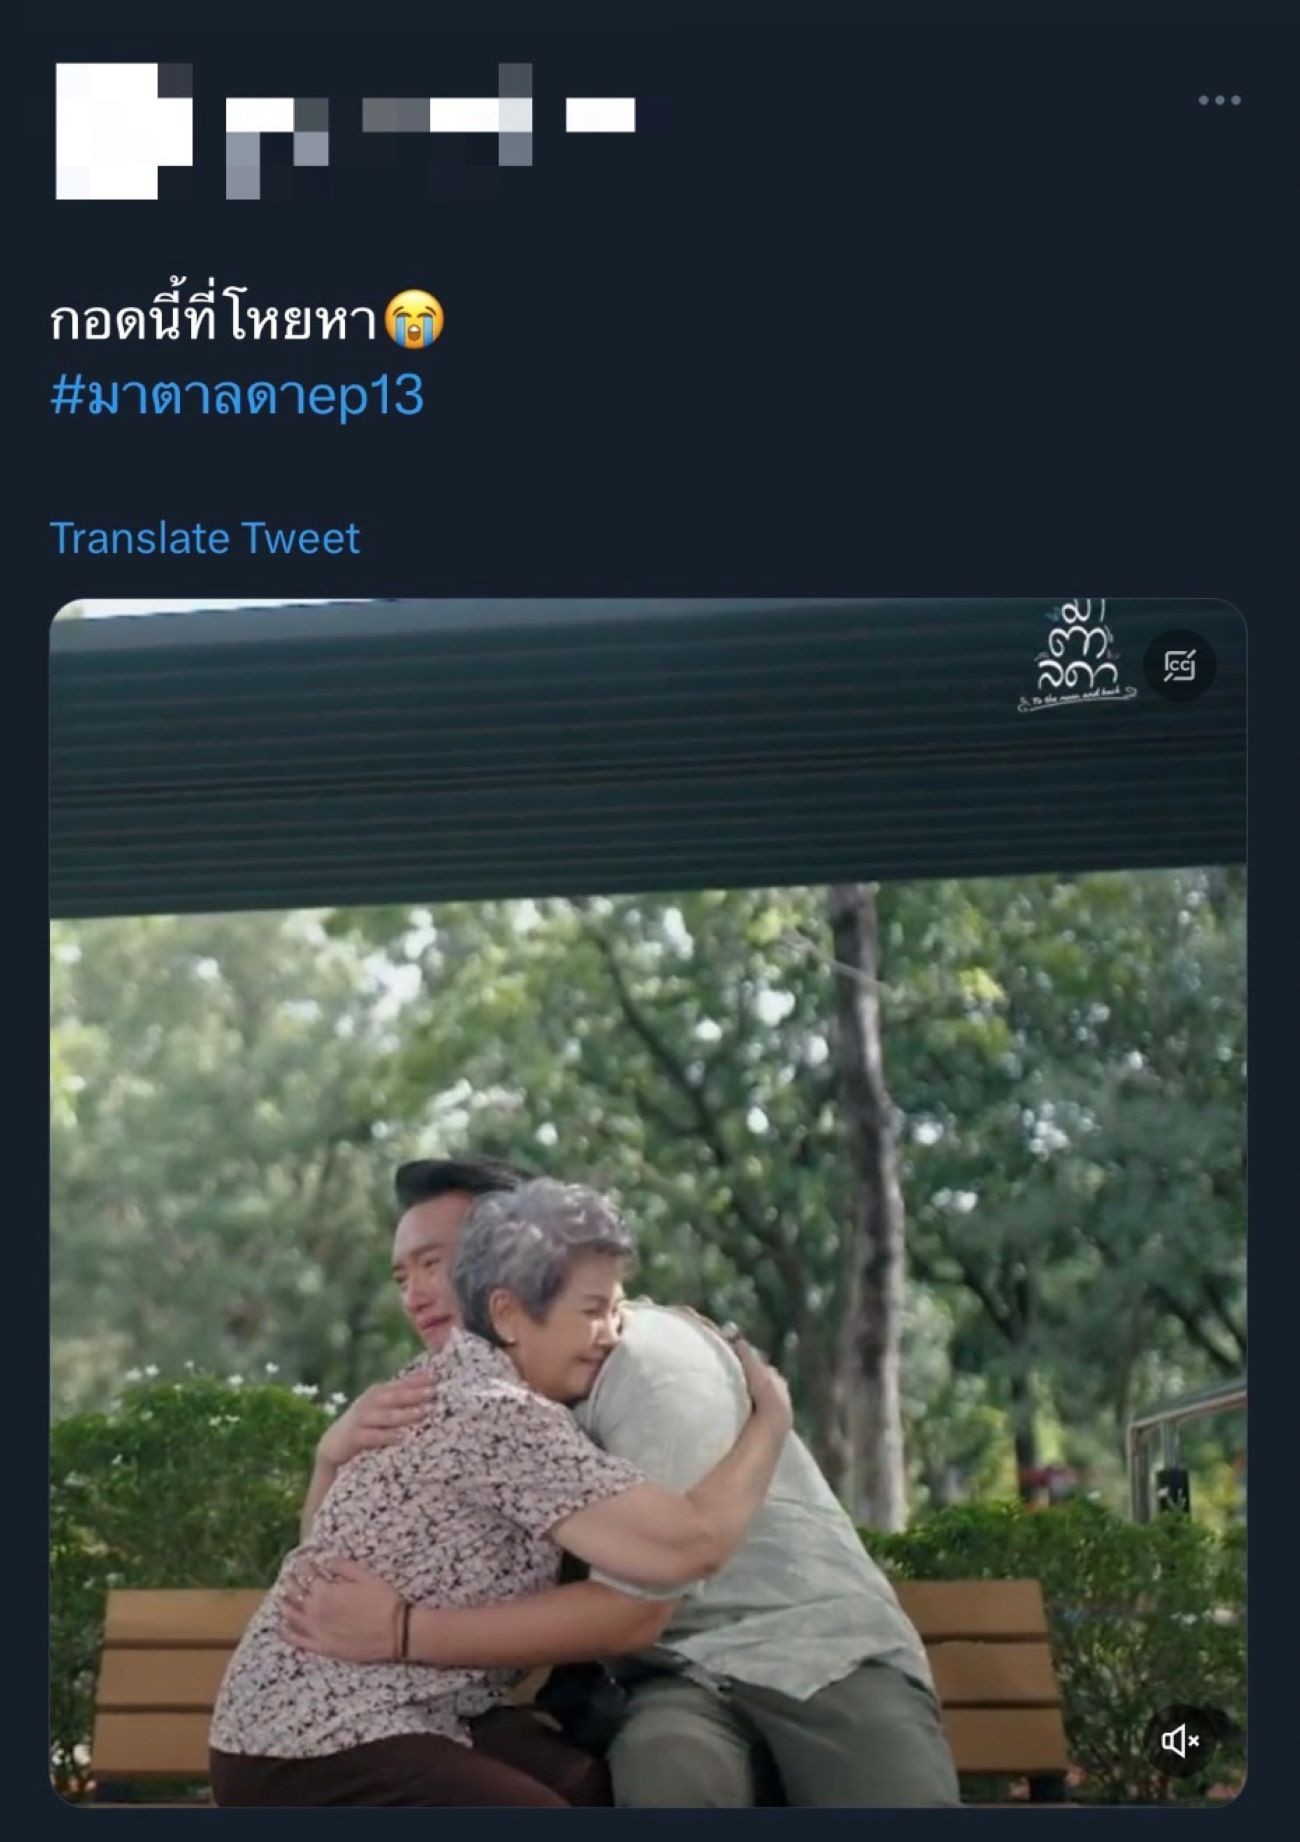Click the dark green awning in the video
Viewport: 1300px width, 1842px height.
tap(648, 760)
